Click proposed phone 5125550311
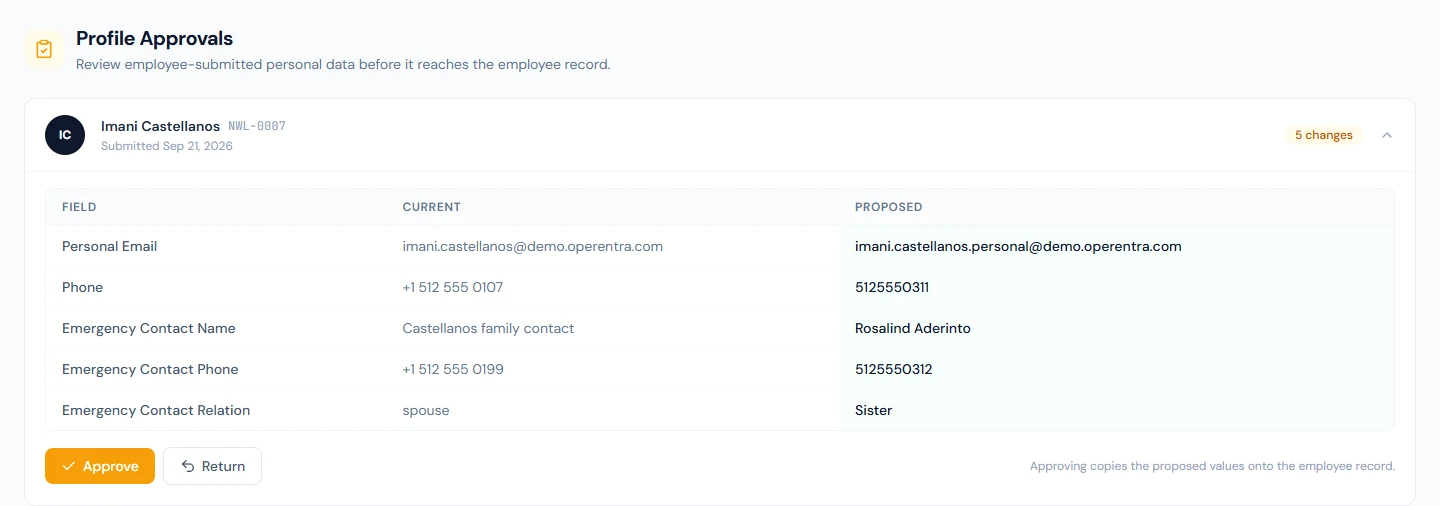1440x506 pixels. coord(892,287)
